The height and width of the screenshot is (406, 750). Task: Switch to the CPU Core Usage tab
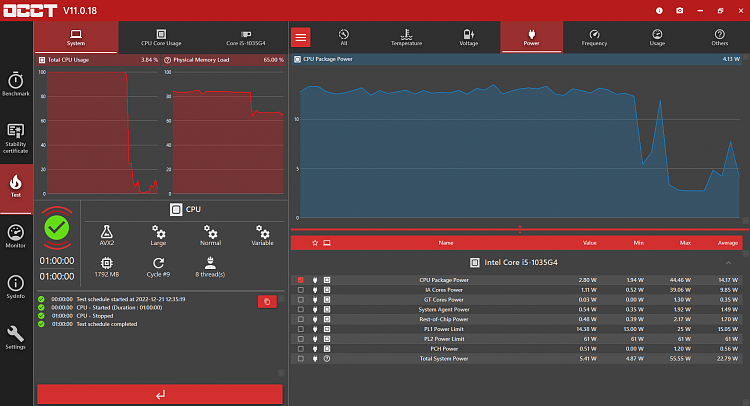pos(161,37)
